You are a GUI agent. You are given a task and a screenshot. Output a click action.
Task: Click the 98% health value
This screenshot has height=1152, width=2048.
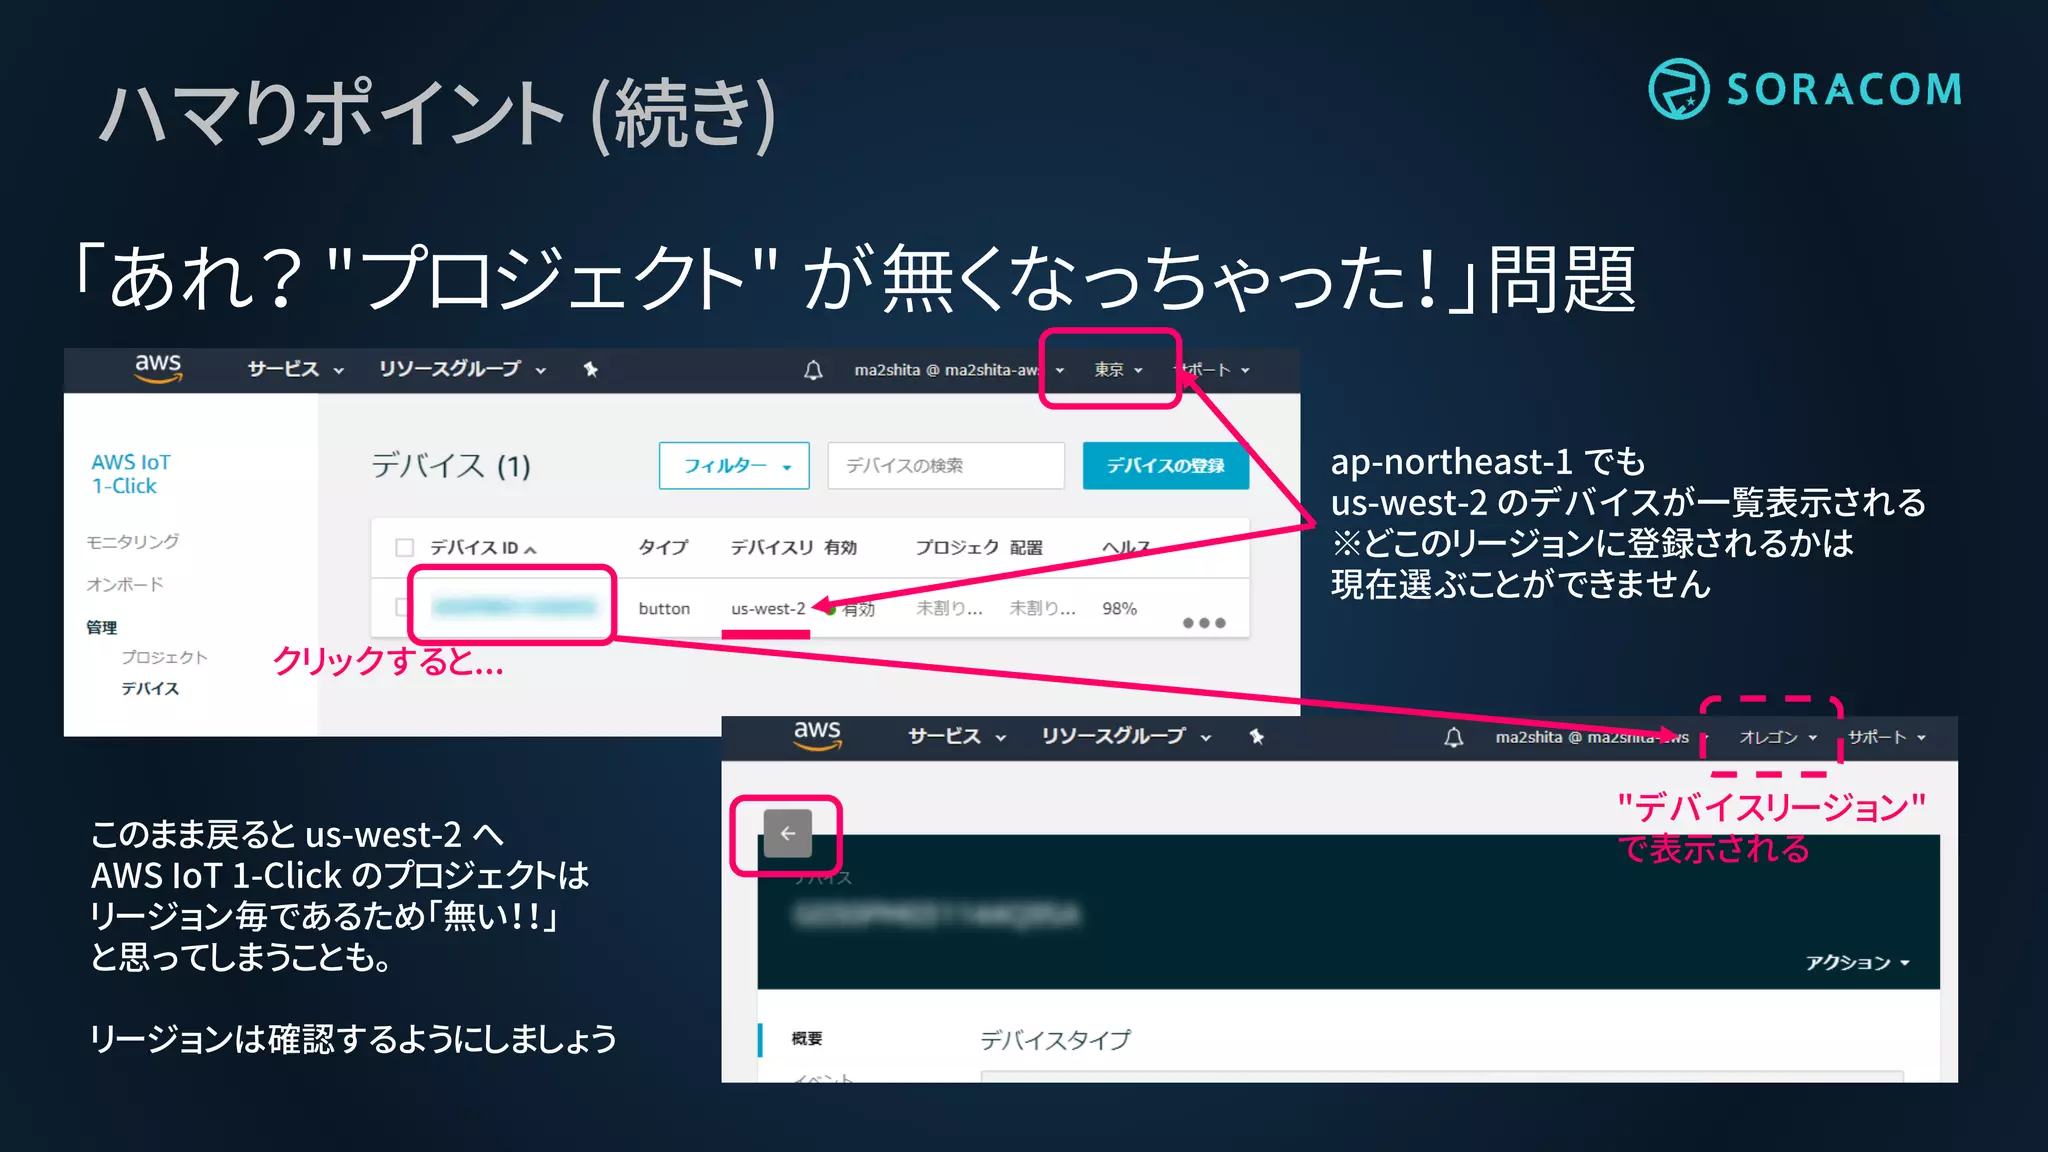1119,609
